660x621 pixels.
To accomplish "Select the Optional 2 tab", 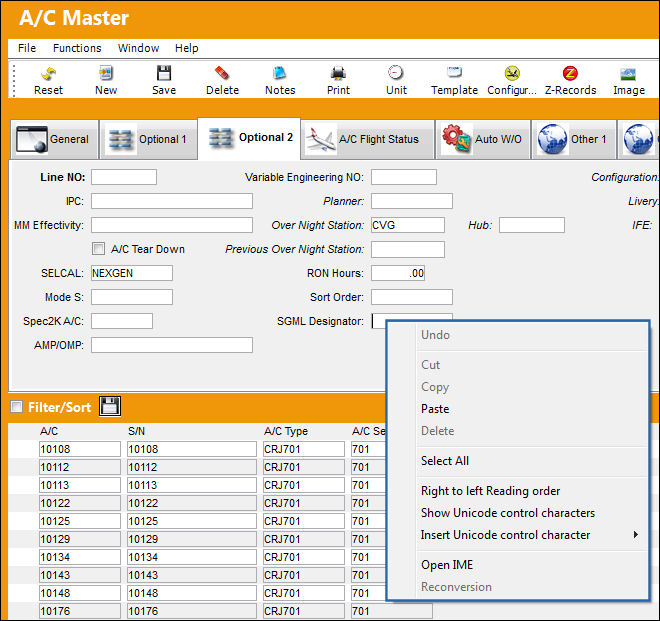I will click(x=249, y=138).
